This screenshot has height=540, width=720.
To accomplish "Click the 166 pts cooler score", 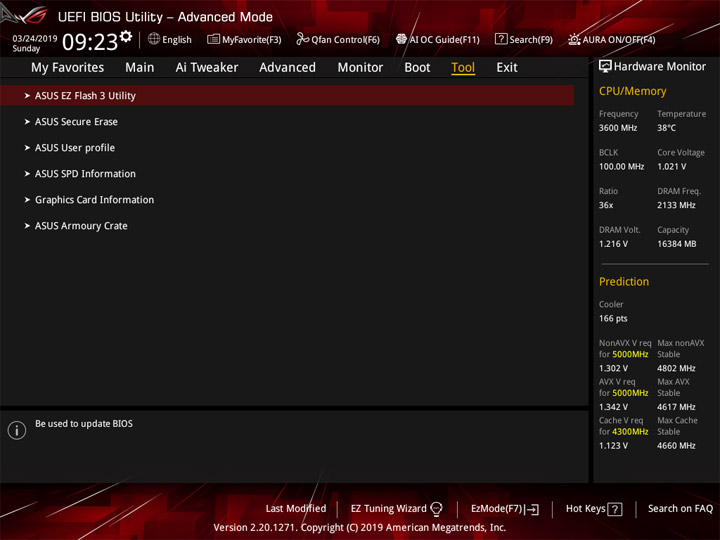I will [x=613, y=318].
